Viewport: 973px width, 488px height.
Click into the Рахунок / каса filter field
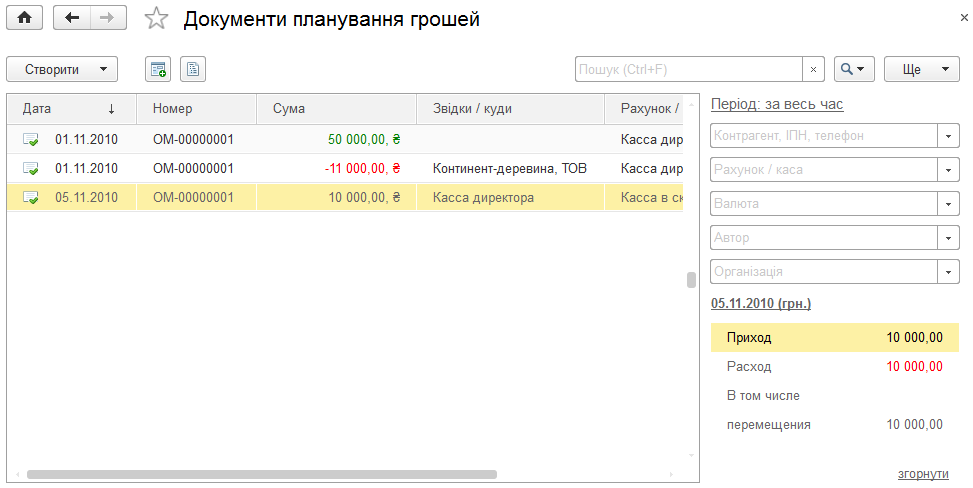(x=824, y=169)
